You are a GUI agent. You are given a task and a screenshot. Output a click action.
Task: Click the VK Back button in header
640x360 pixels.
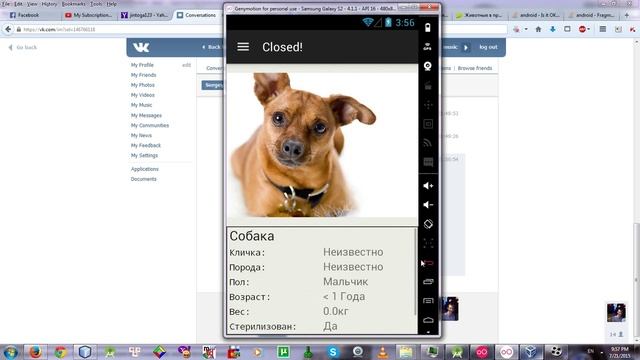(x=211, y=47)
